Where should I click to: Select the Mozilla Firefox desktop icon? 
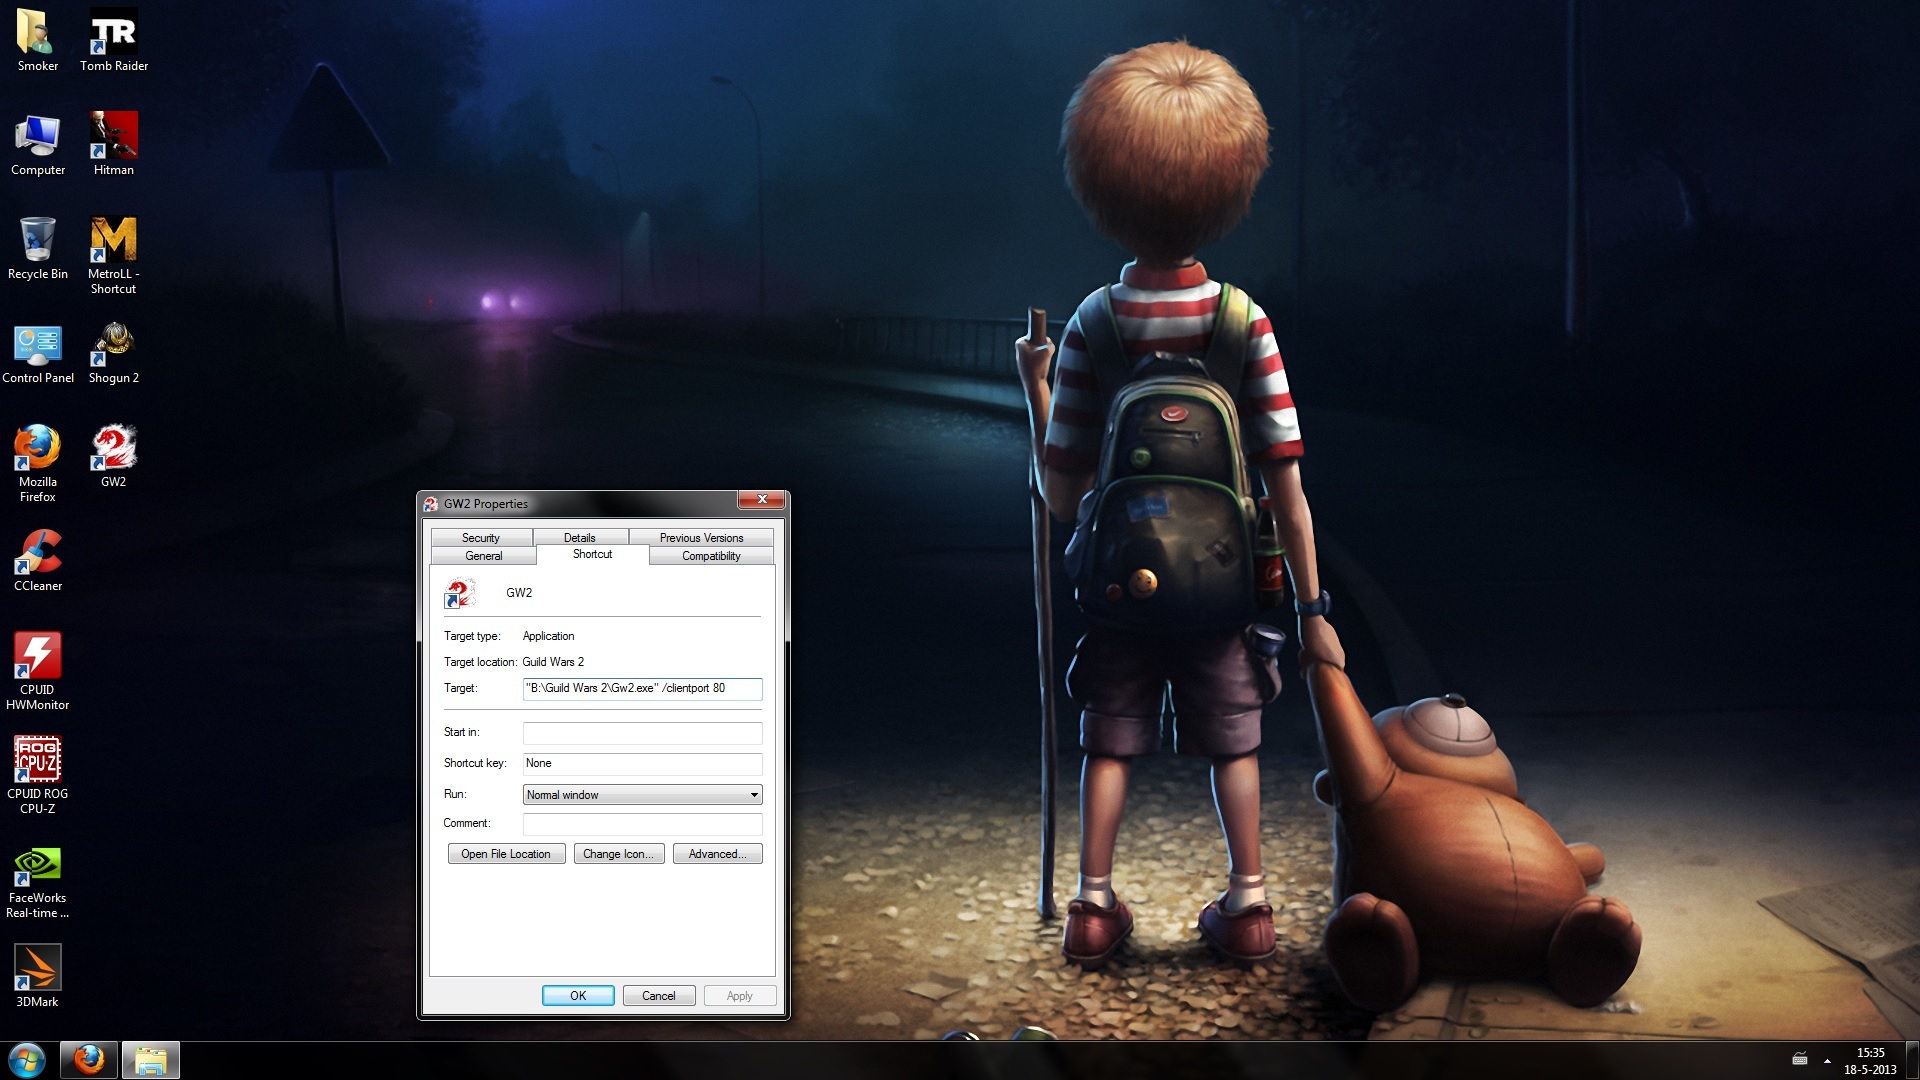38,463
